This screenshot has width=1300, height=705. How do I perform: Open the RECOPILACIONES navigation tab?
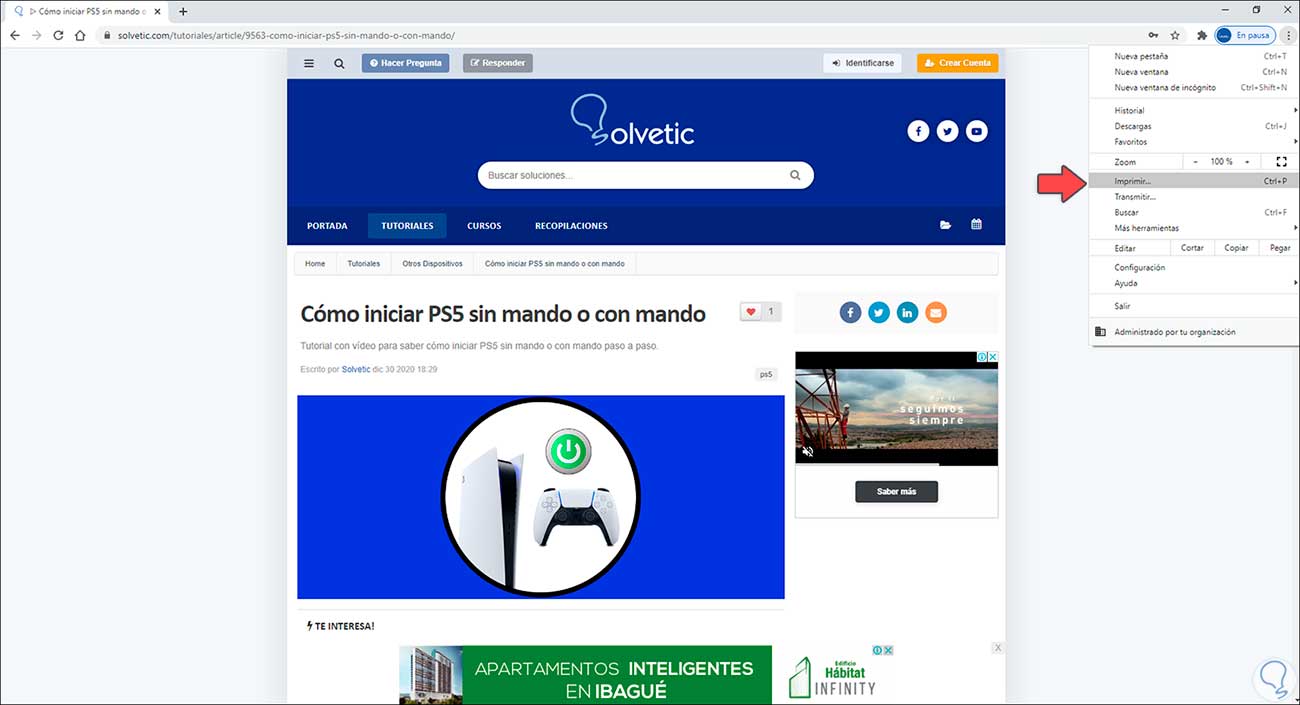pos(571,226)
